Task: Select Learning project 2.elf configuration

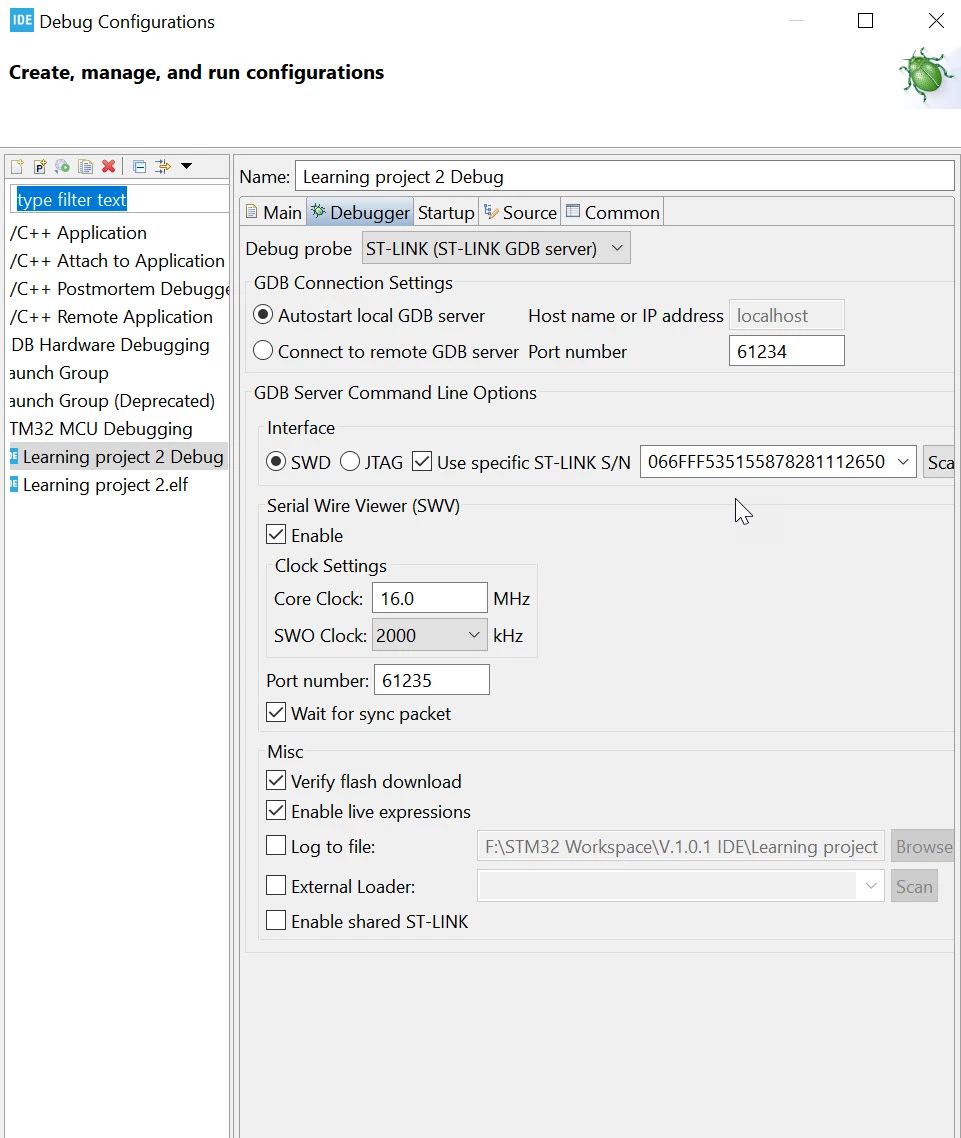Action: (x=105, y=485)
